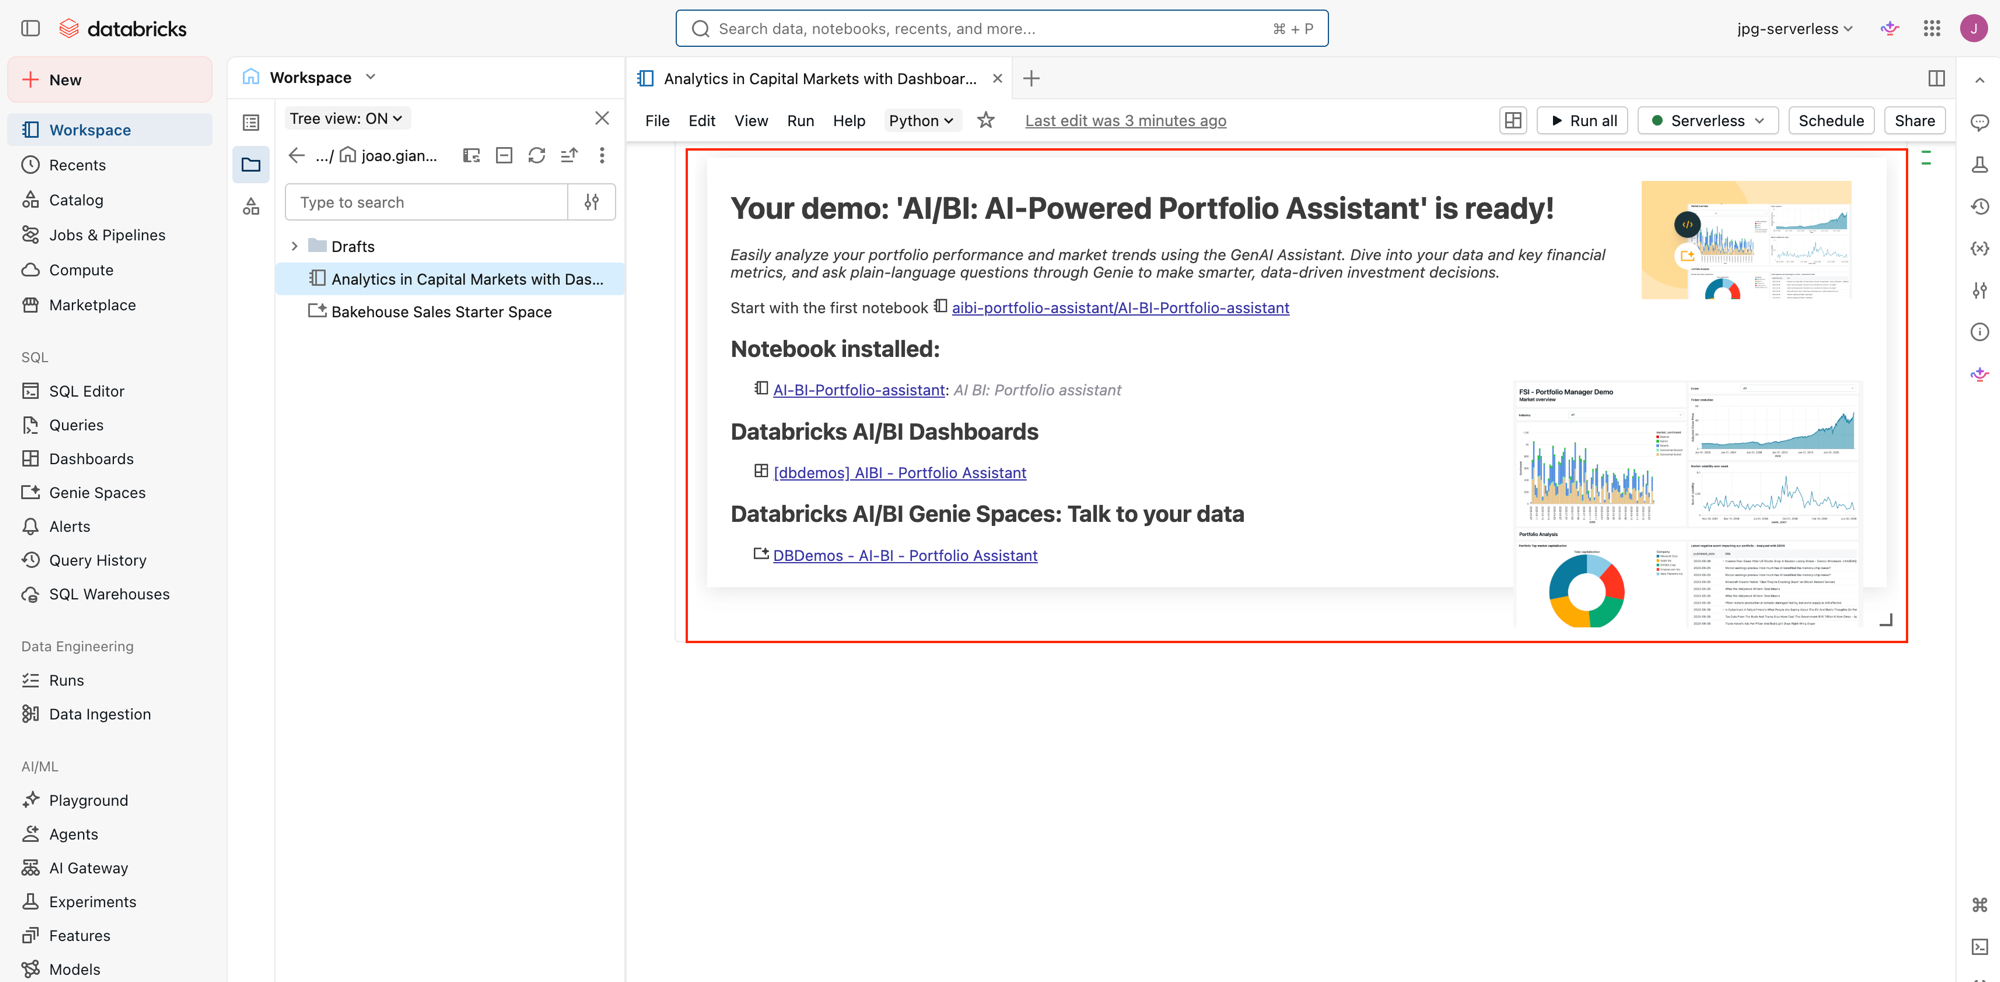Expand the Drafts folder
The image size is (2000, 982).
point(294,246)
